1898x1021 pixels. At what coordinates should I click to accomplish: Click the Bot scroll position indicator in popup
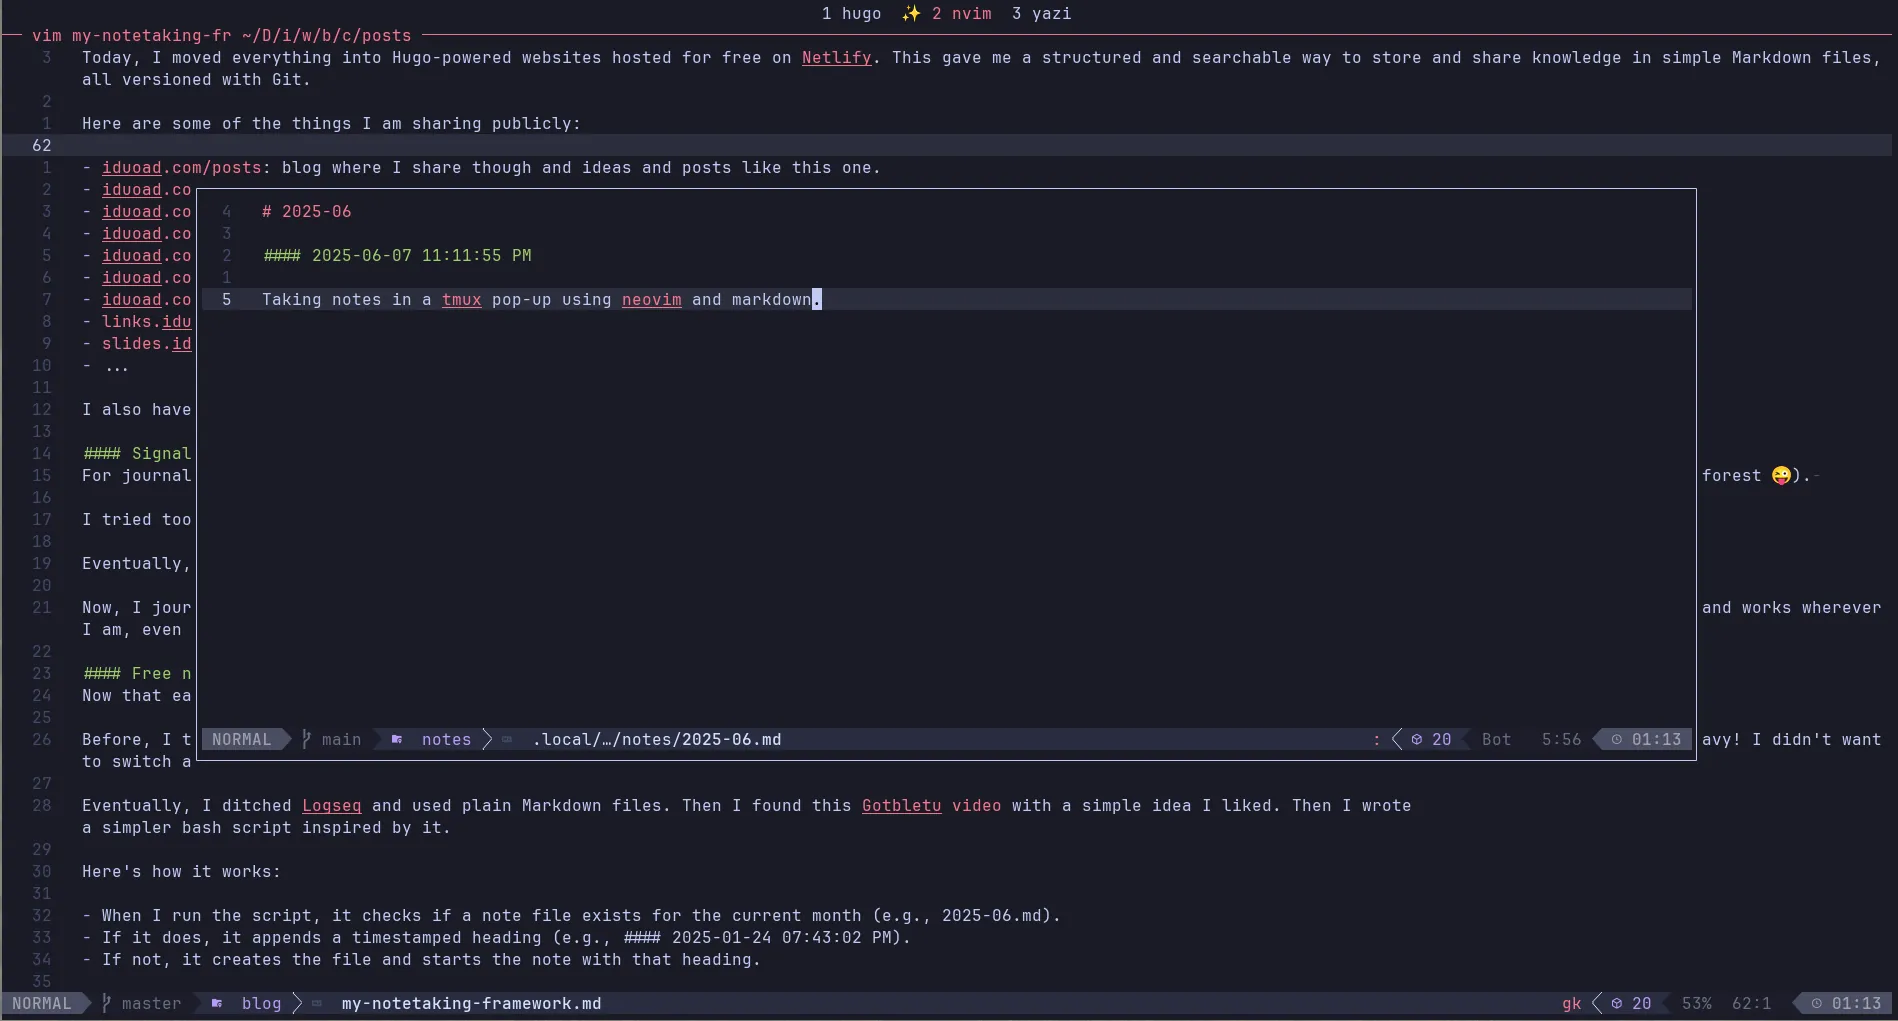tap(1496, 739)
